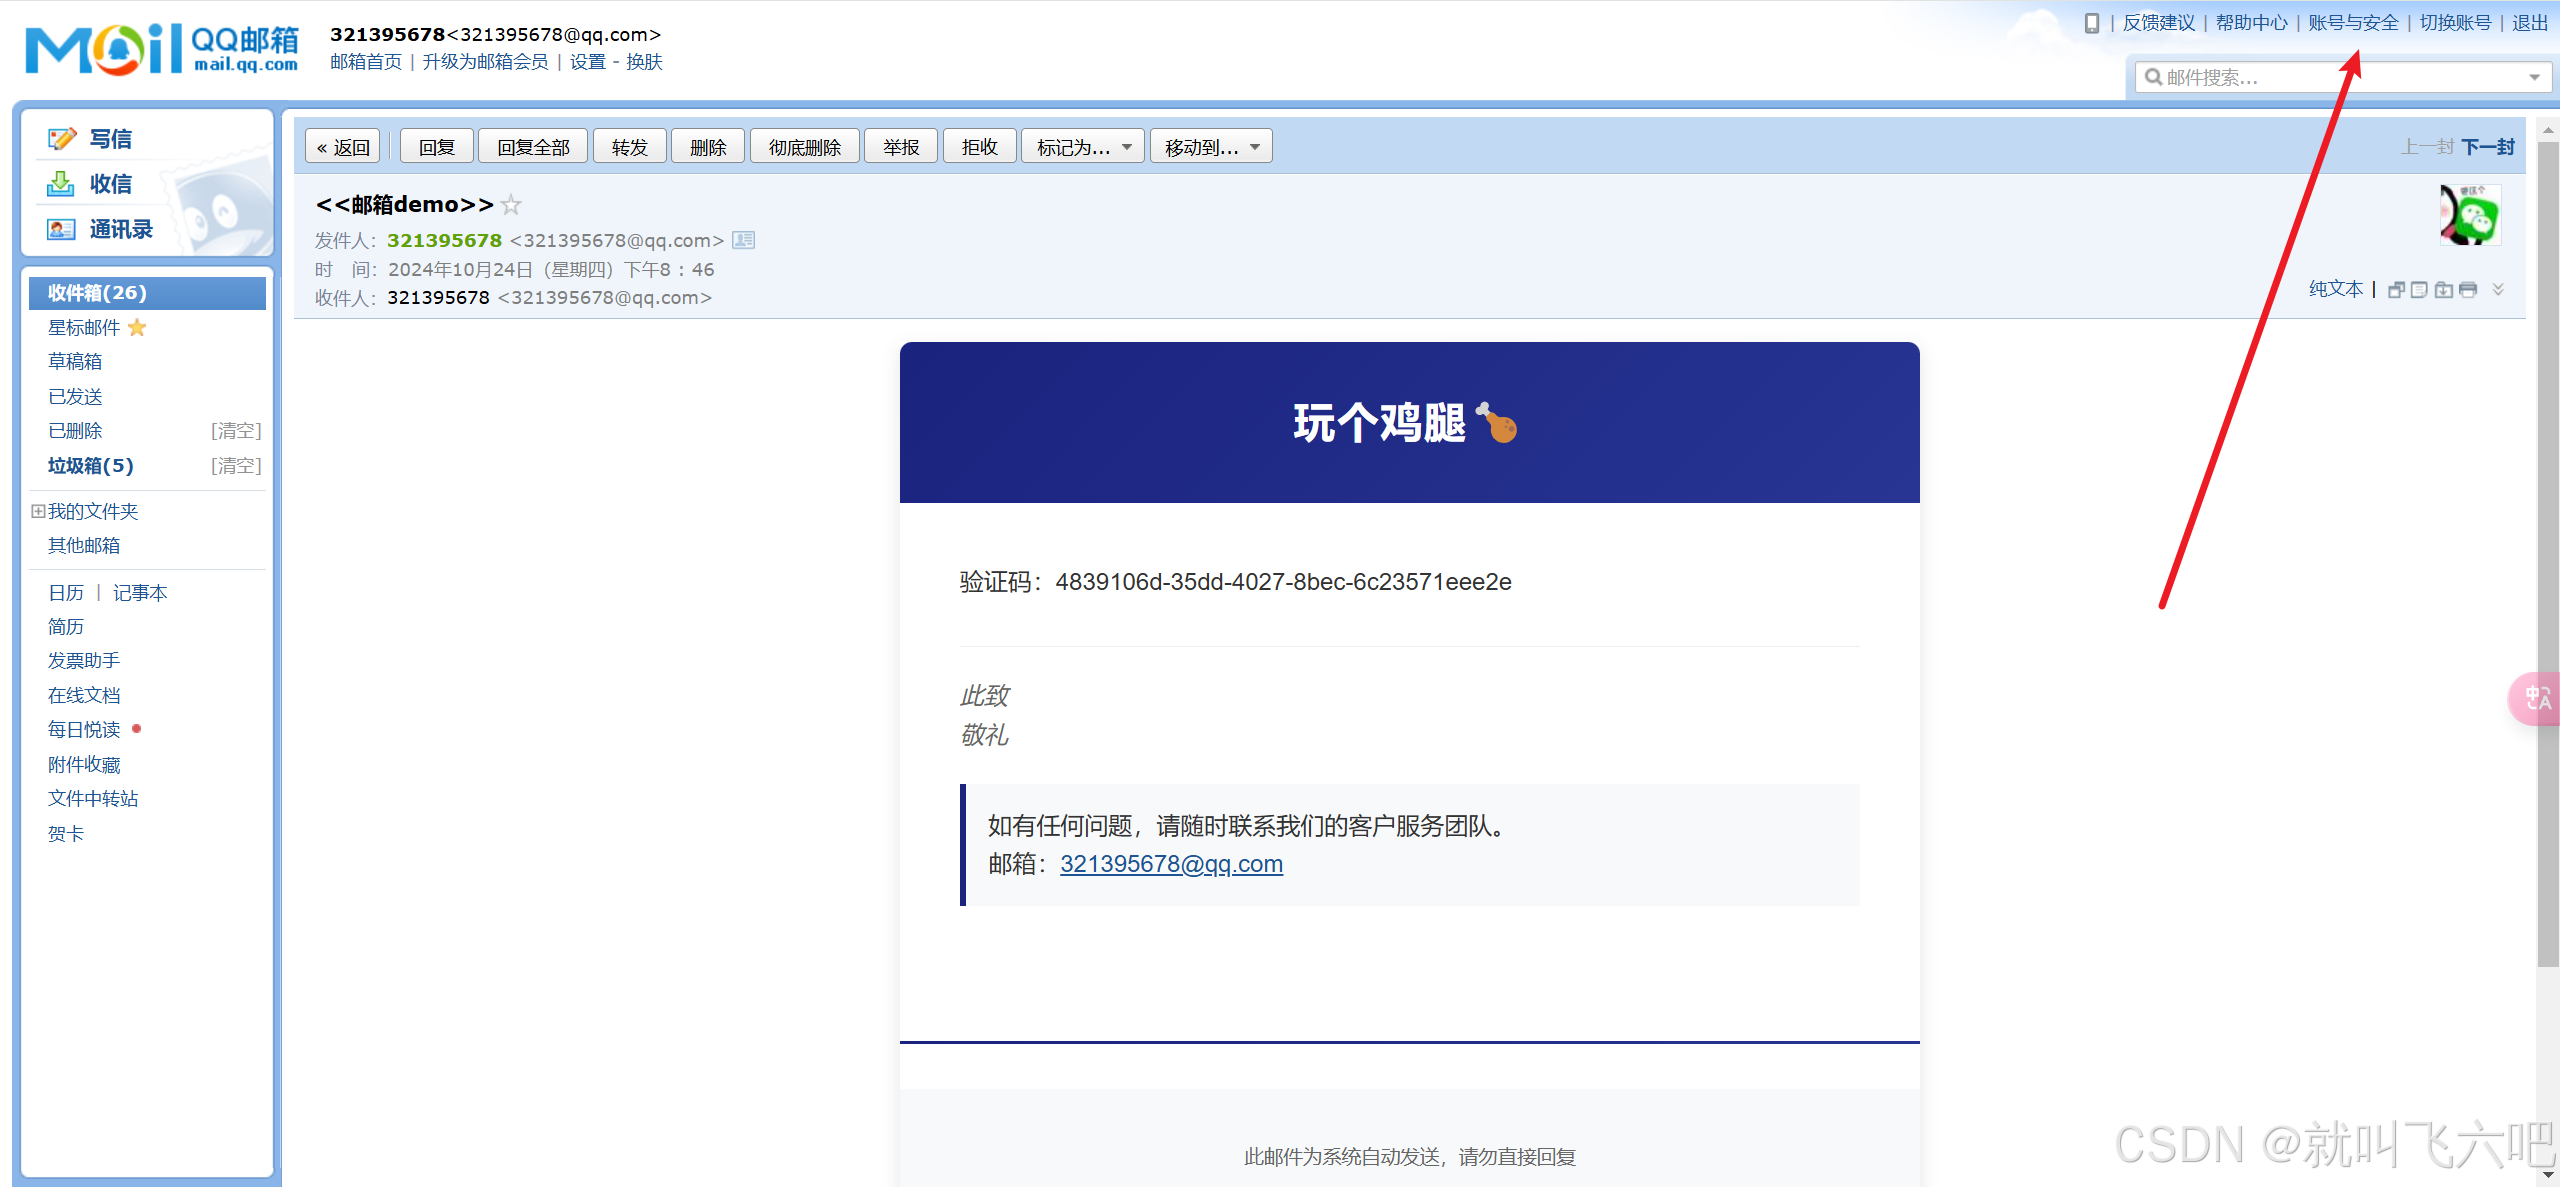Click the save-to-folder download icon

(2443, 290)
